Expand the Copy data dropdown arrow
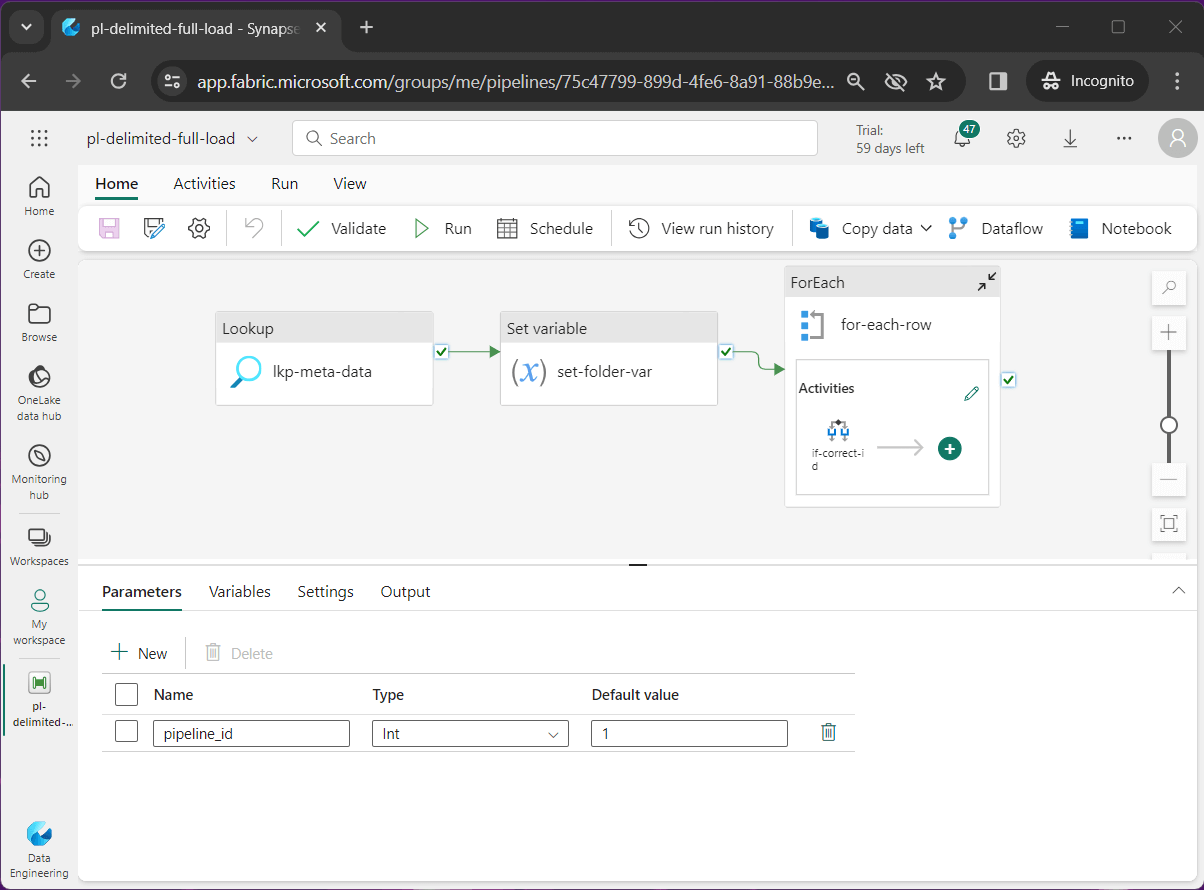The width and height of the screenshot is (1204, 890). [x=926, y=228]
